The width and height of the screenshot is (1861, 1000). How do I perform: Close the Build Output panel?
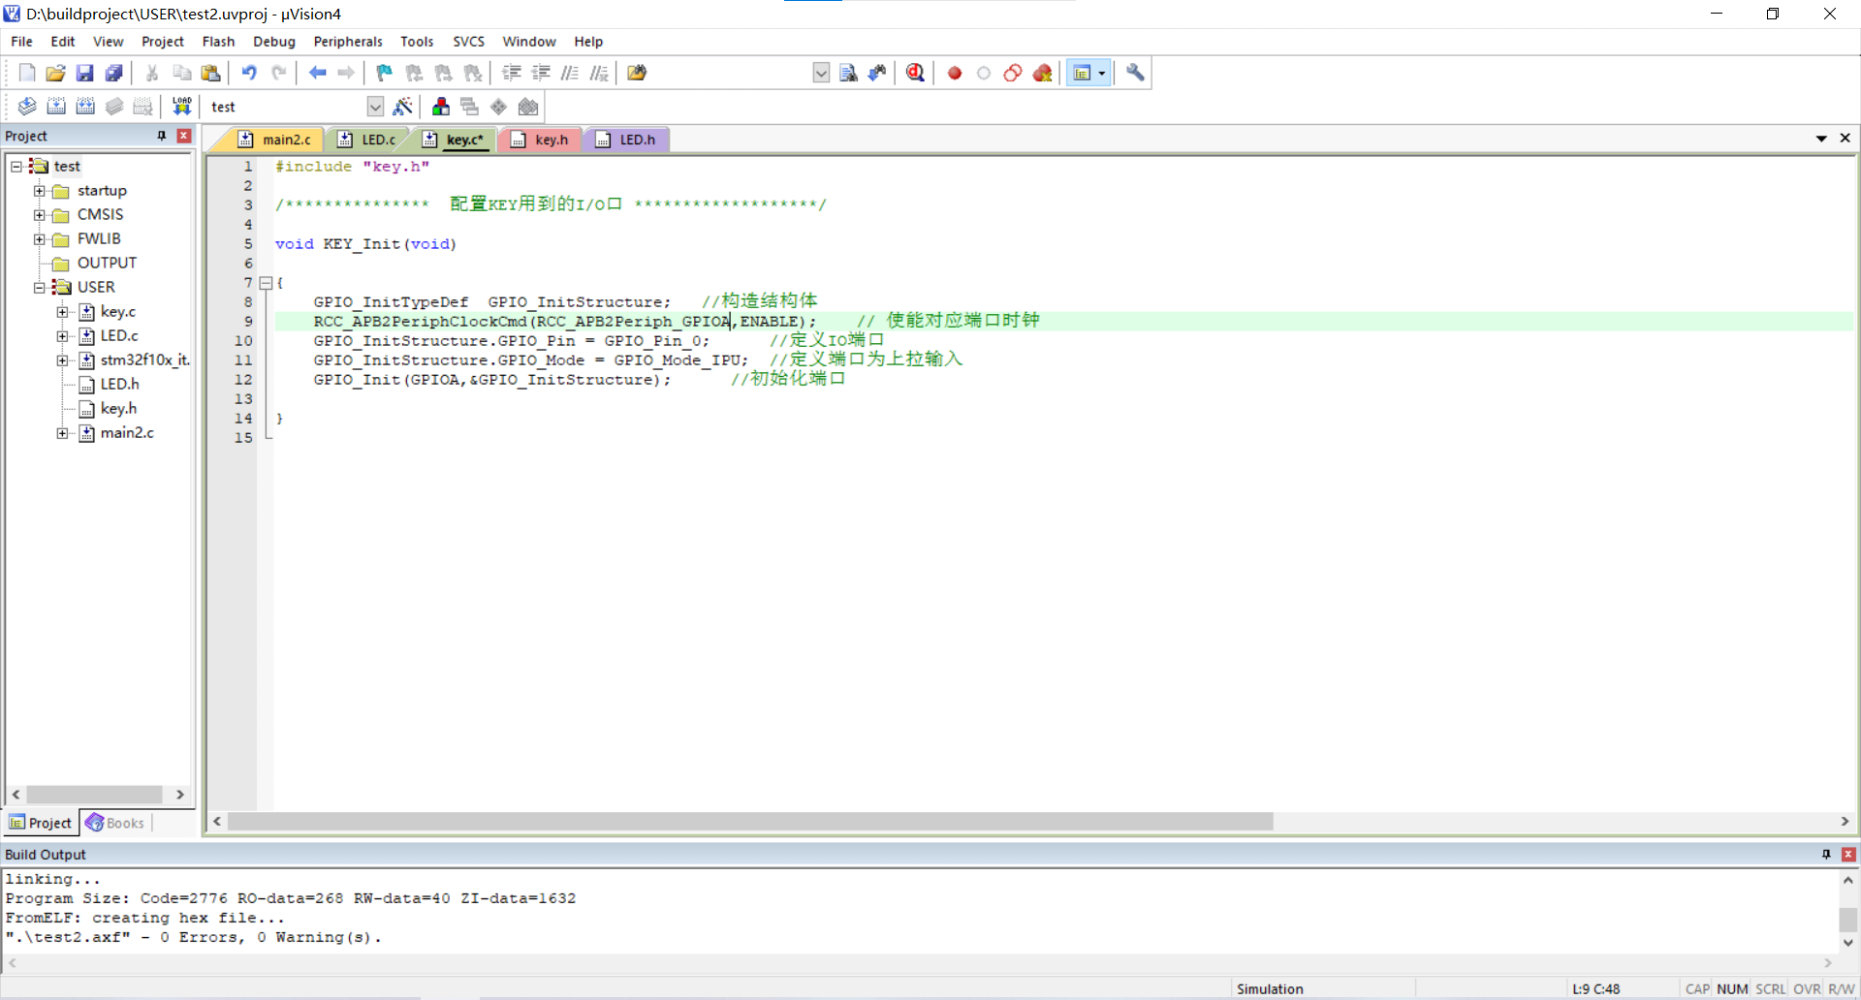coord(1849,854)
